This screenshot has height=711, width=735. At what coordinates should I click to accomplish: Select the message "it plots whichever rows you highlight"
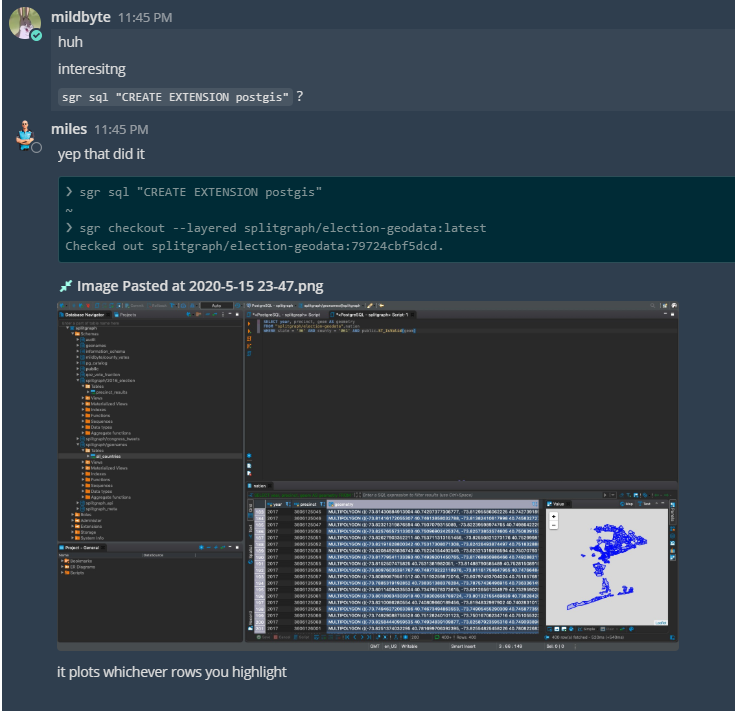coord(172,672)
